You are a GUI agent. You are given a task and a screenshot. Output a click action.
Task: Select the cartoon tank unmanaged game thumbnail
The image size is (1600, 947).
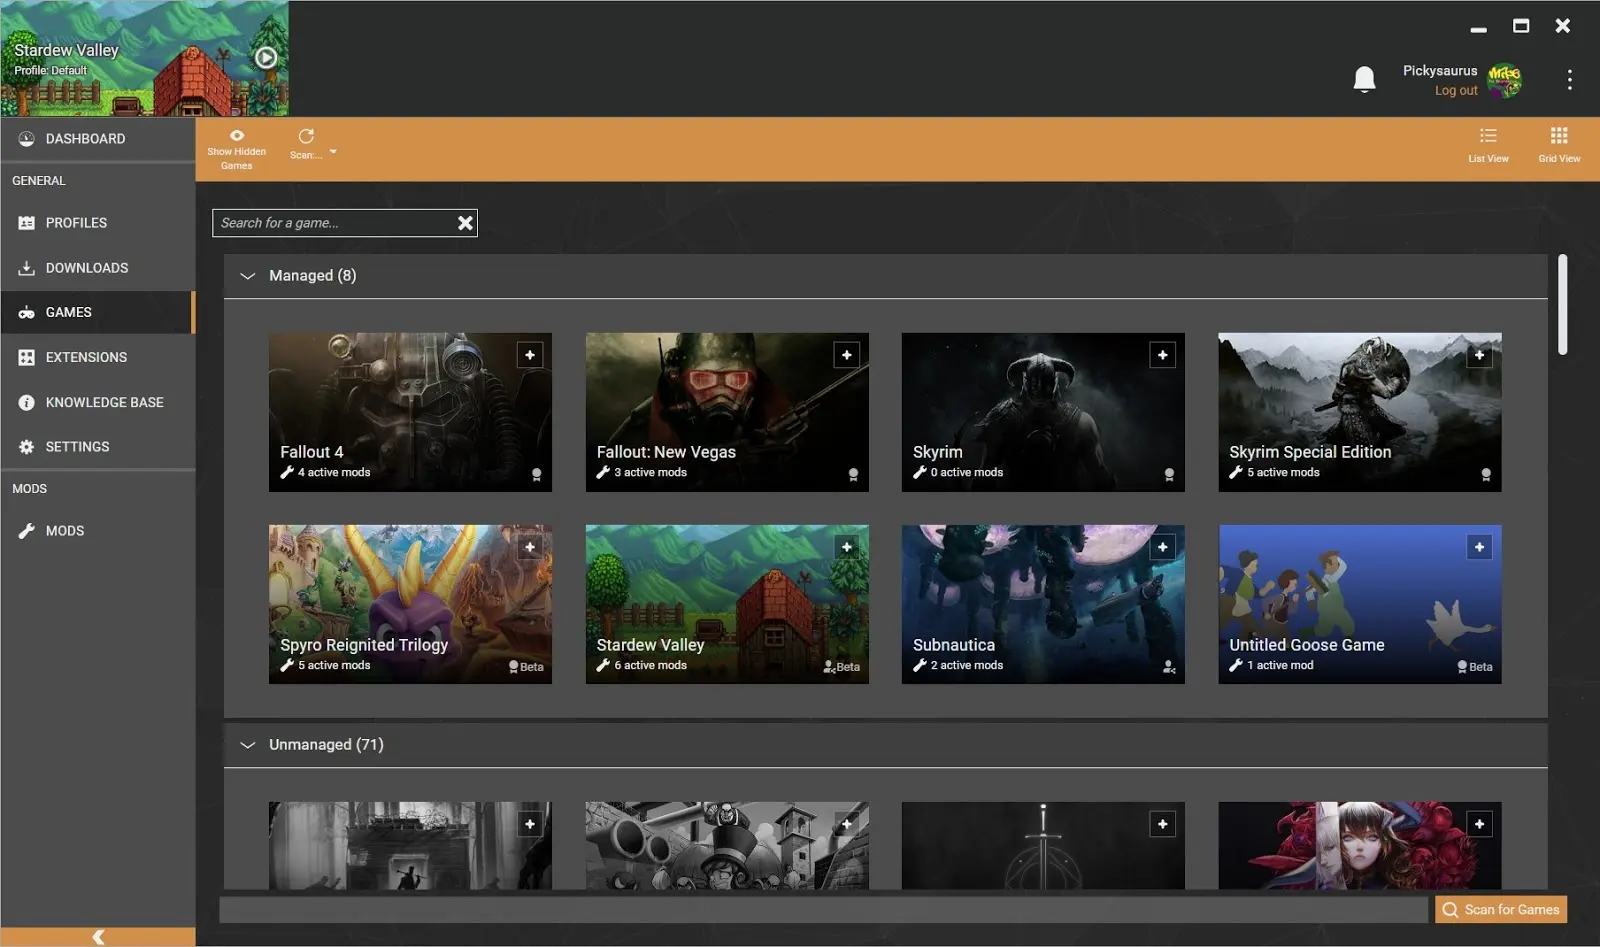click(x=727, y=845)
